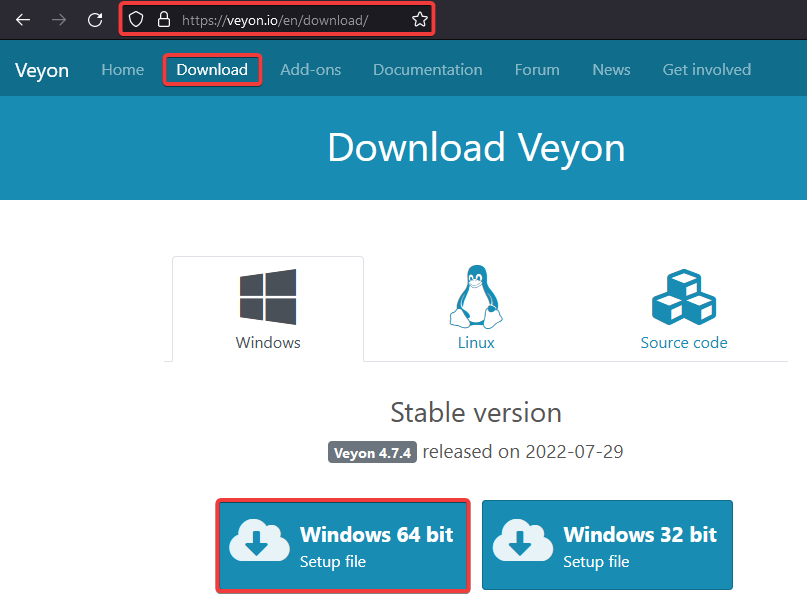
Task: Go to Home in navigation bar
Action: click(123, 70)
